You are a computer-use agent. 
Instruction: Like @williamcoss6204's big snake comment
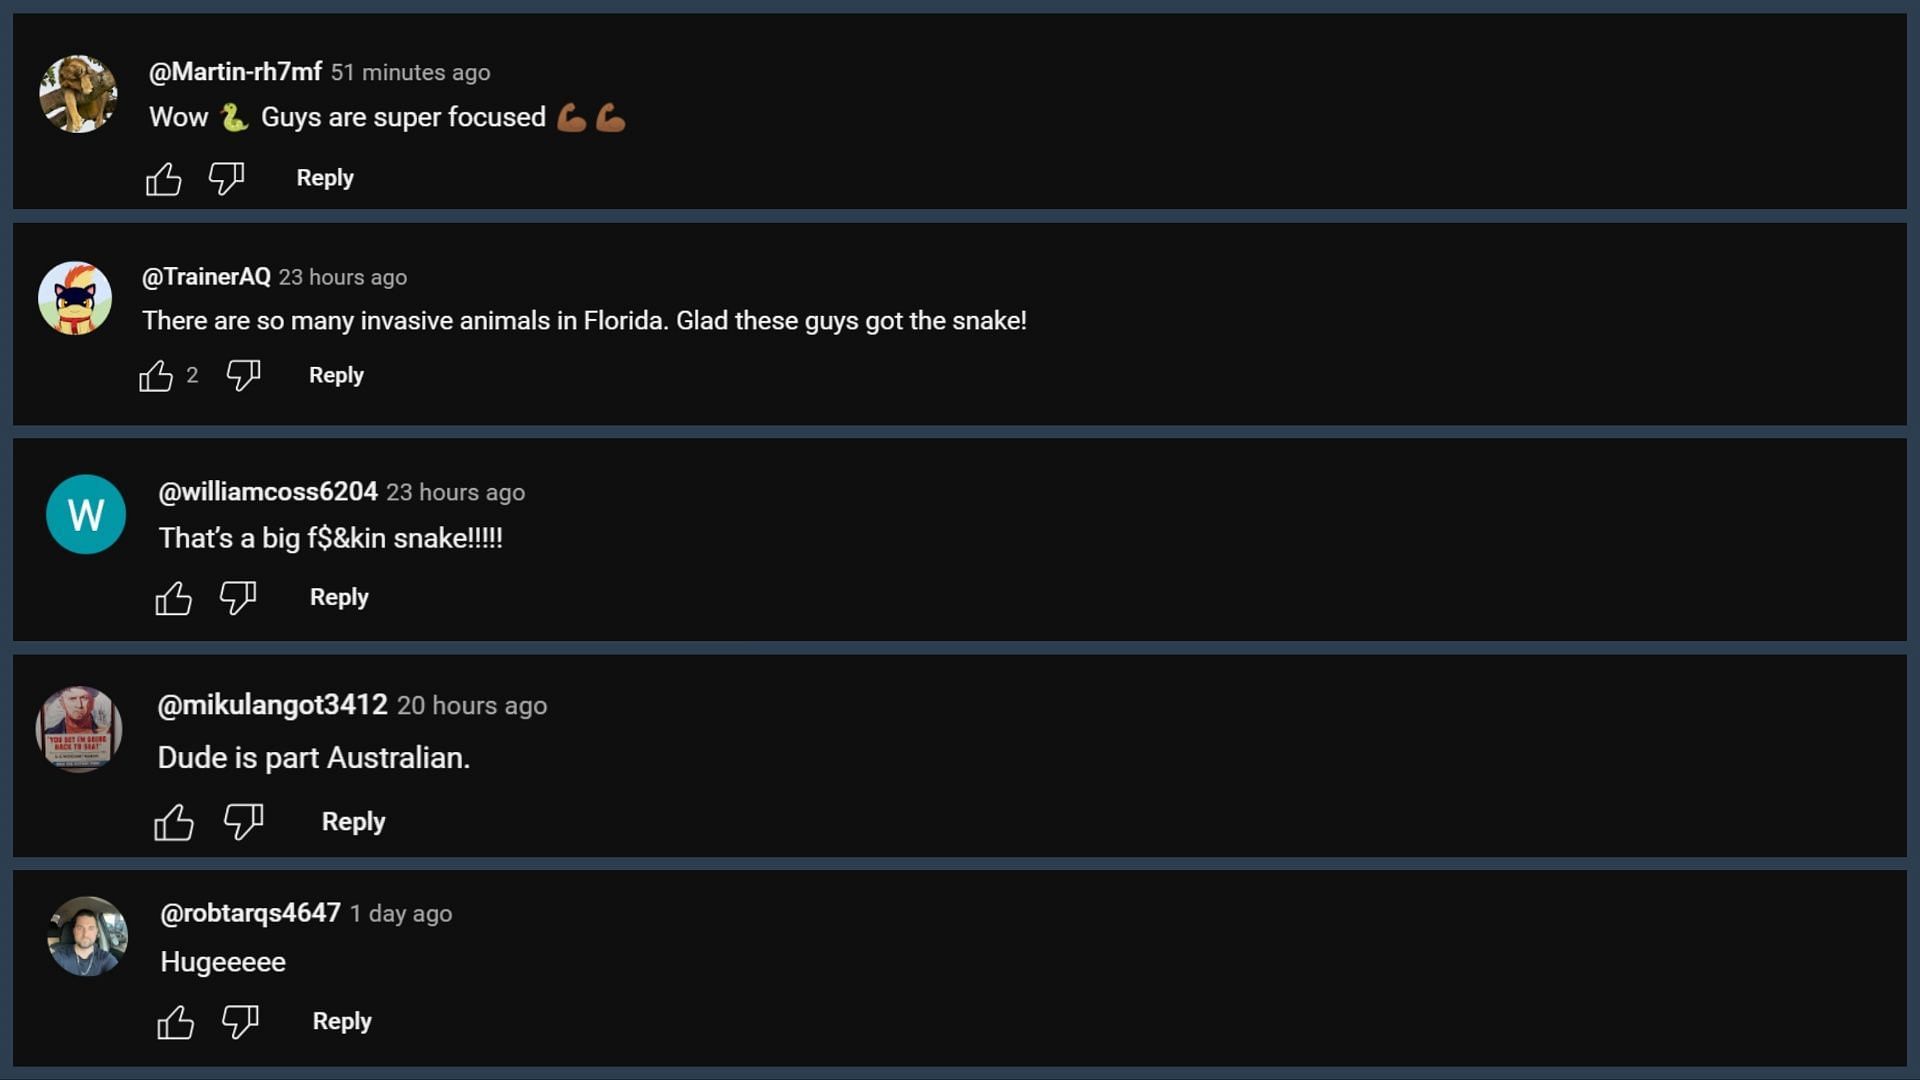tap(173, 598)
